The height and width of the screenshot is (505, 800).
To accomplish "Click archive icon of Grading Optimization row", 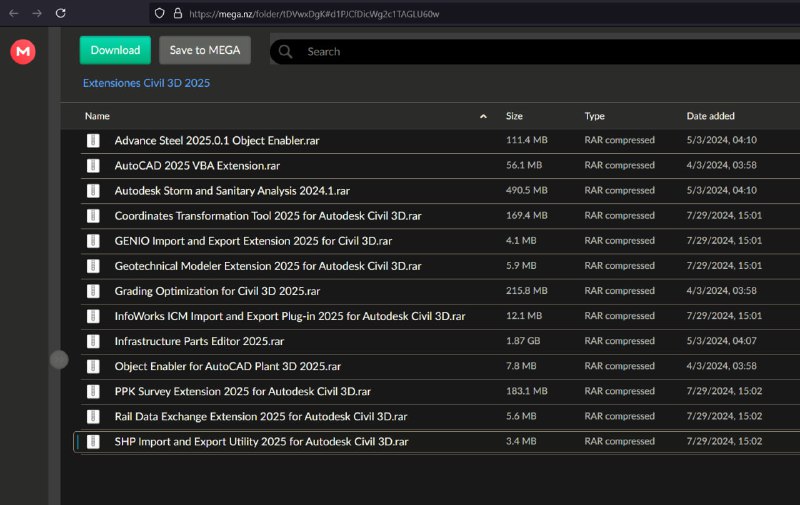I will click(x=93, y=291).
